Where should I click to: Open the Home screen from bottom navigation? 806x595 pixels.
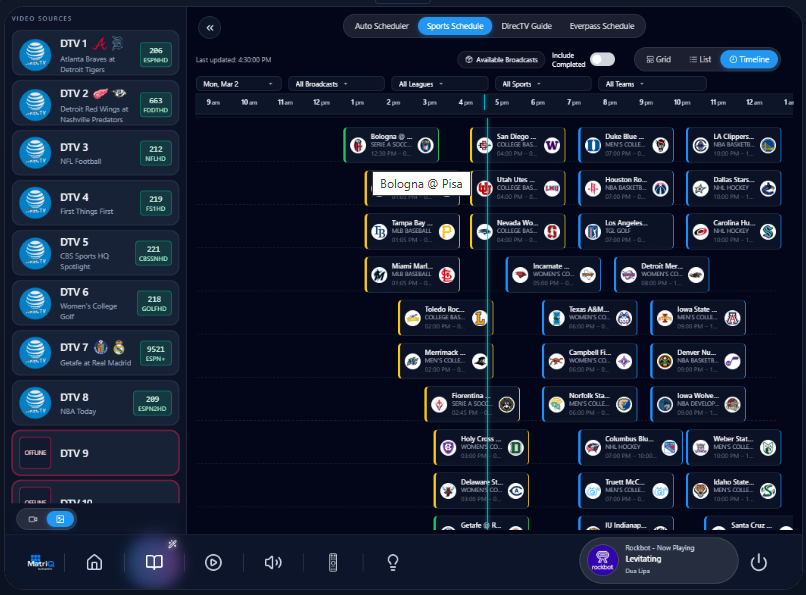(x=93, y=562)
